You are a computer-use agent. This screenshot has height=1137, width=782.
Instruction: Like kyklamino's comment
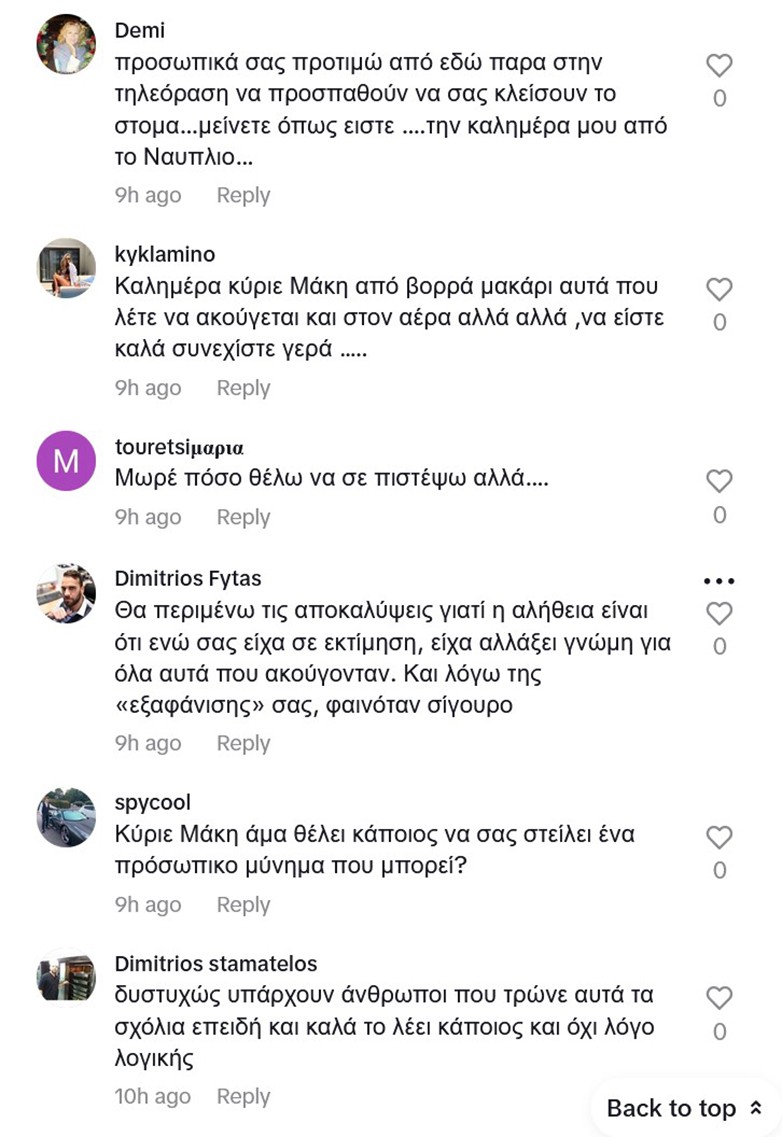point(719,290)
